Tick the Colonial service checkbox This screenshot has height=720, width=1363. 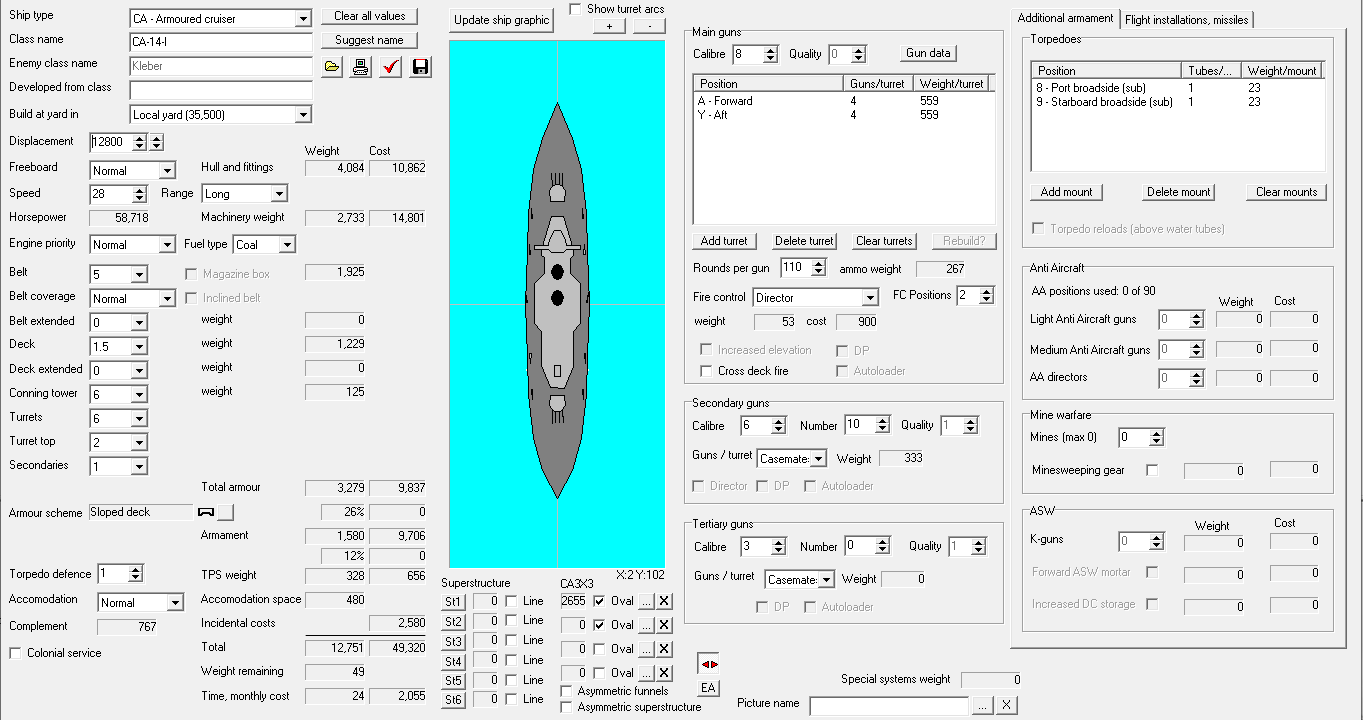point(16,653)
